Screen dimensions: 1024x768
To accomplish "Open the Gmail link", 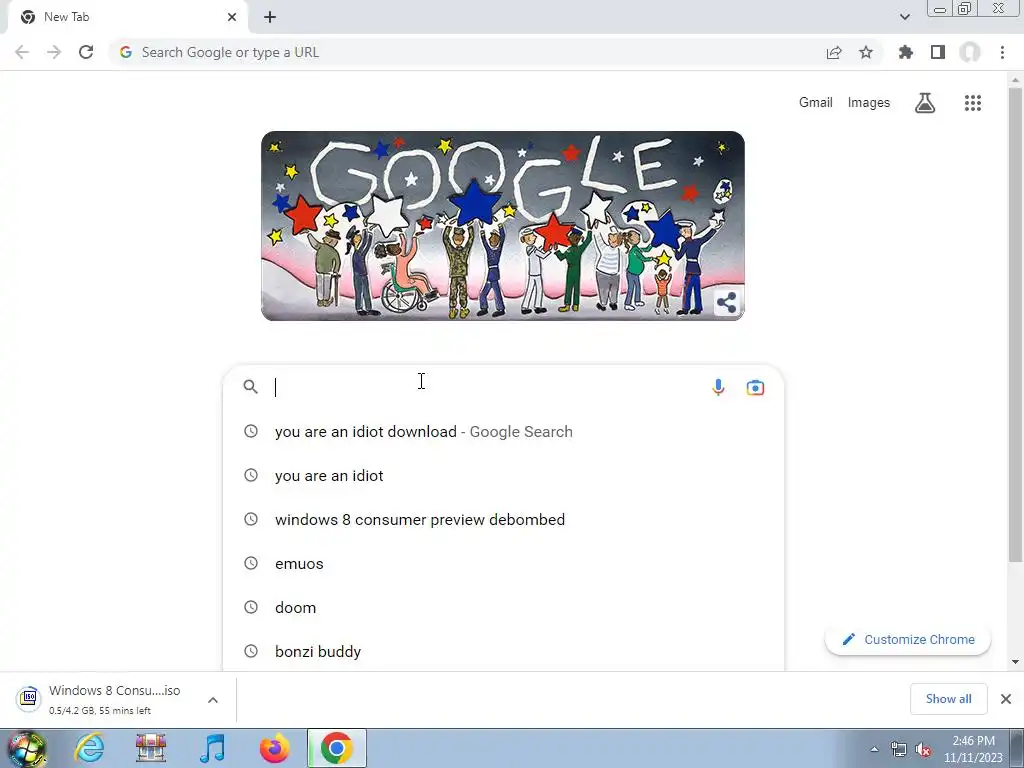I will click(816, 103).
